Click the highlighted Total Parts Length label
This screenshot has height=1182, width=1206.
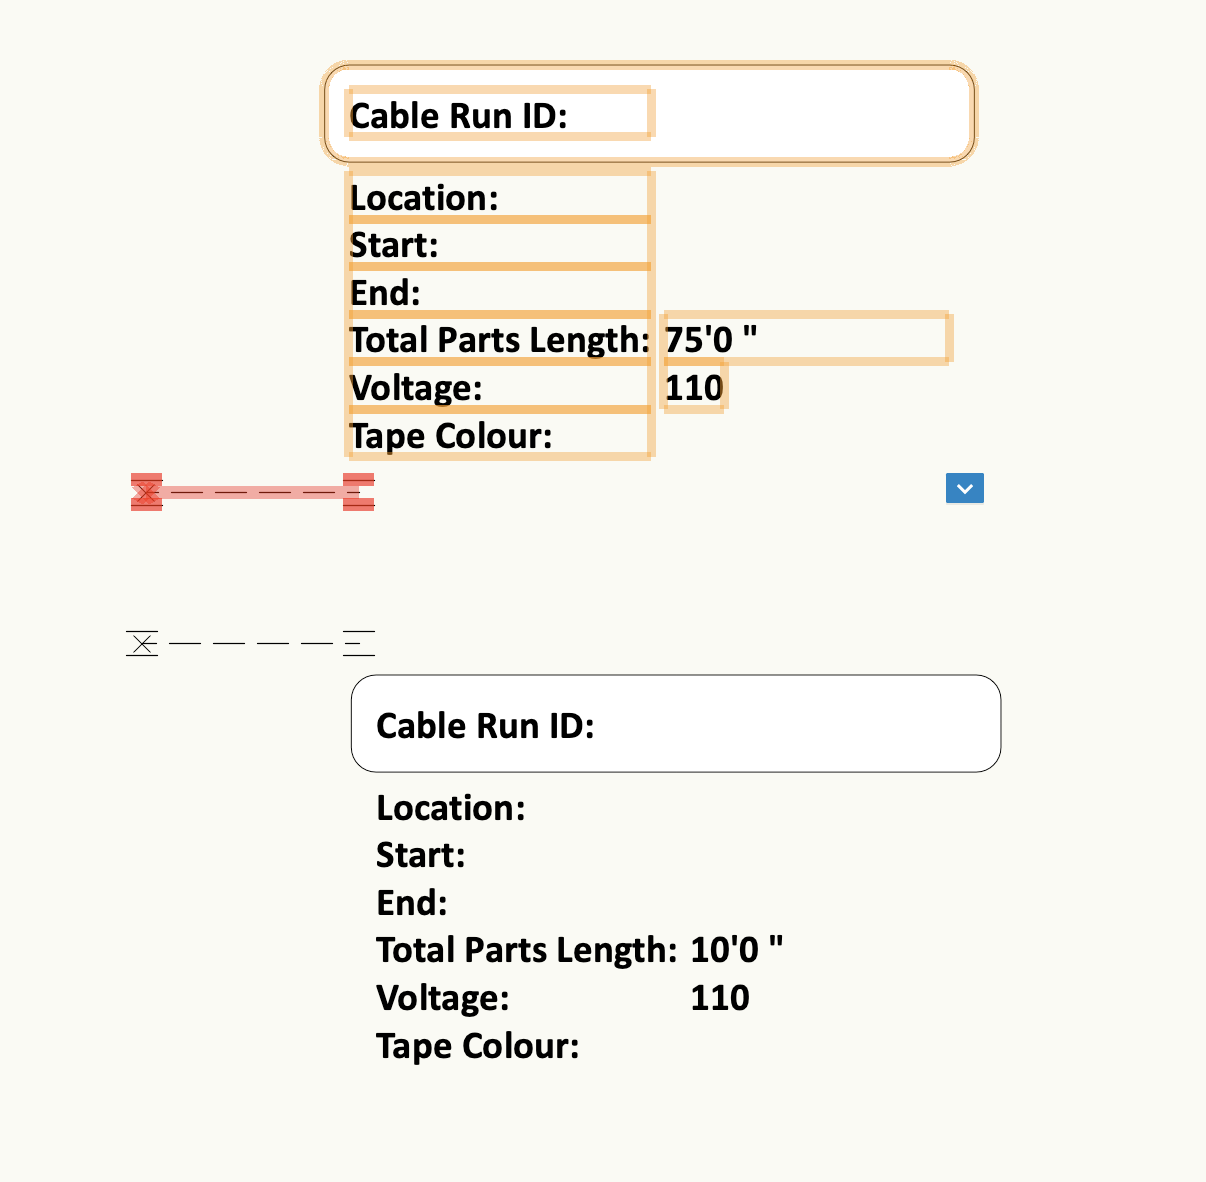[500, 340]
